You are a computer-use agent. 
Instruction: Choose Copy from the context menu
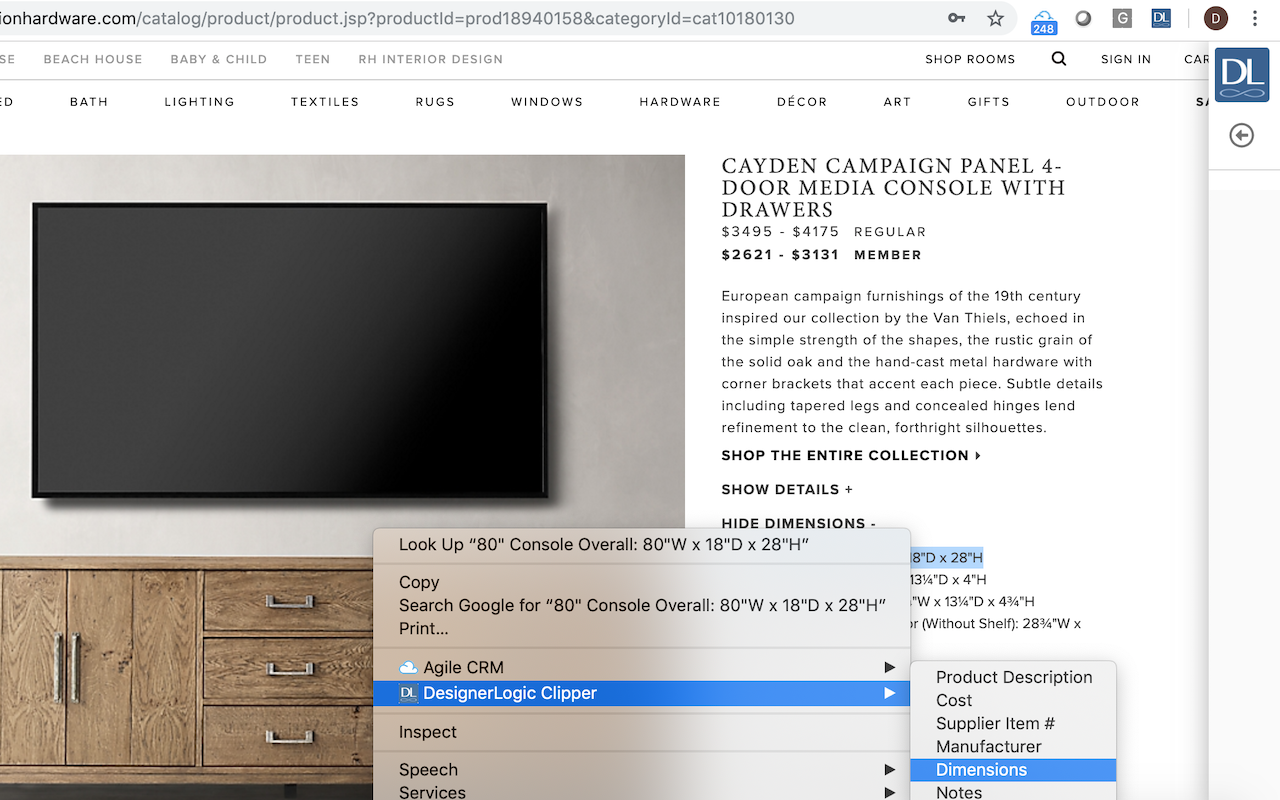pos(641,582)
